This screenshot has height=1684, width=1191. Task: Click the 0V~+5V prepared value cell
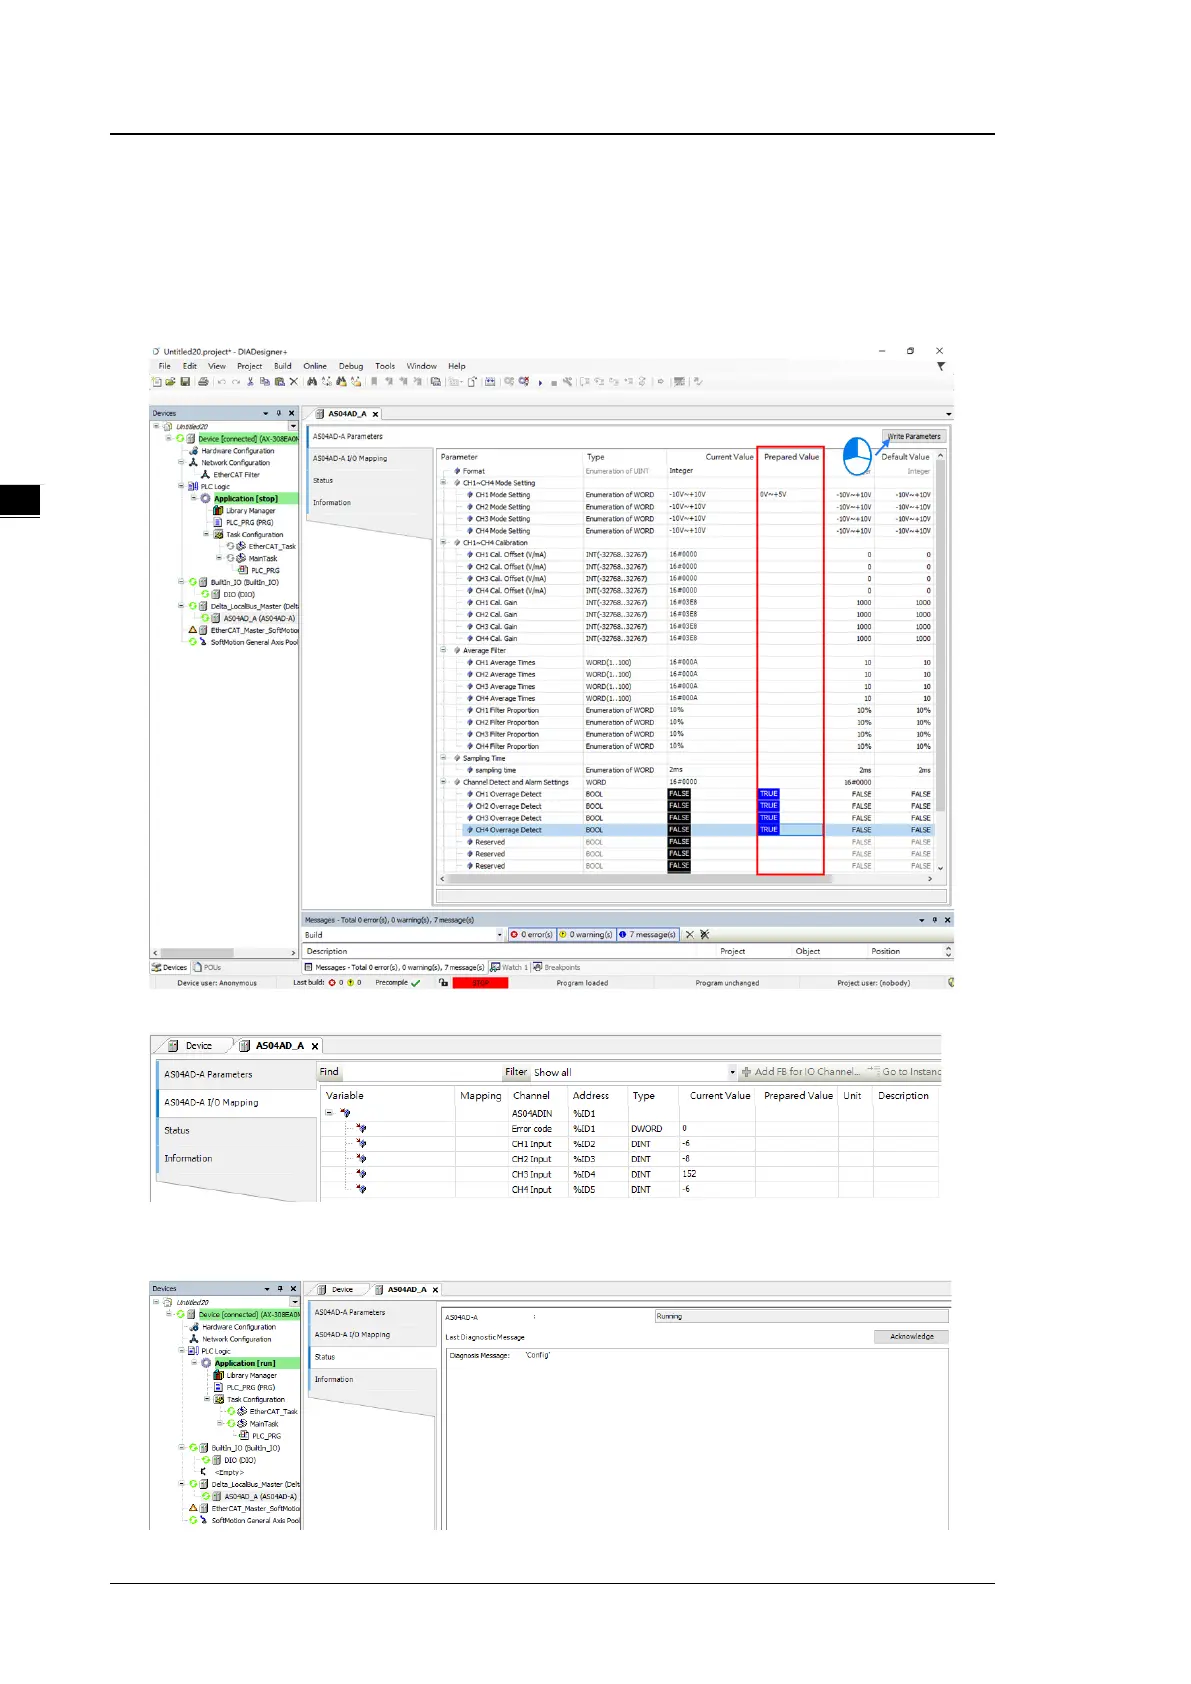point(790,495)
